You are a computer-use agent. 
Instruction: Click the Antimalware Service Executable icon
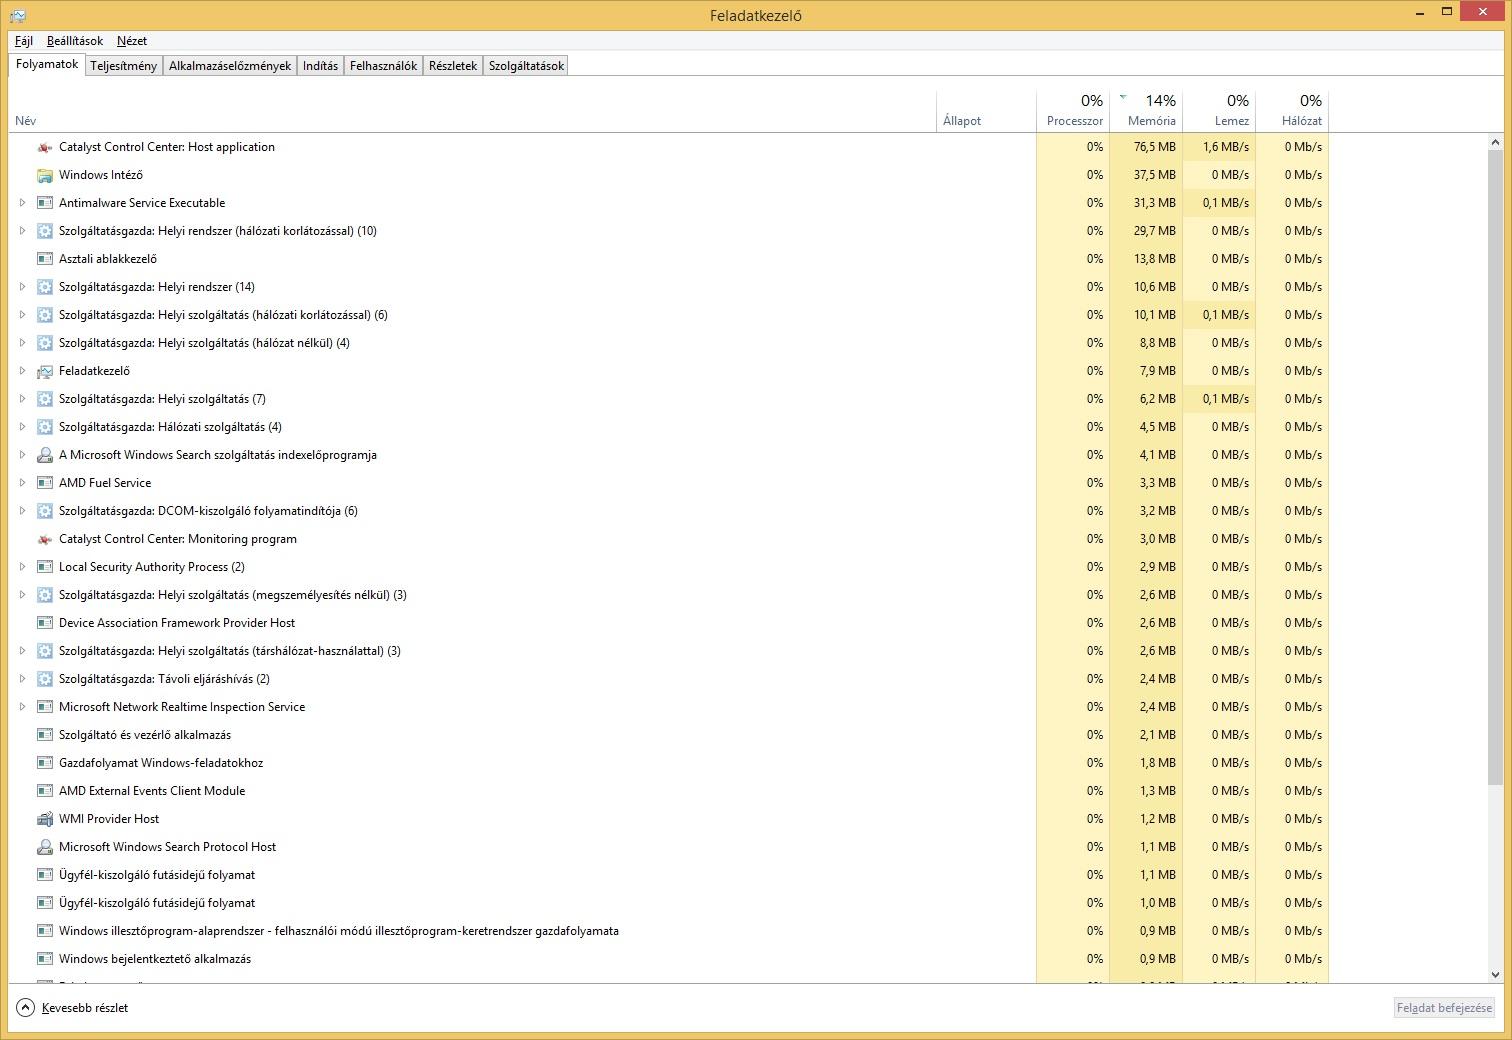[x=44, y=203]
